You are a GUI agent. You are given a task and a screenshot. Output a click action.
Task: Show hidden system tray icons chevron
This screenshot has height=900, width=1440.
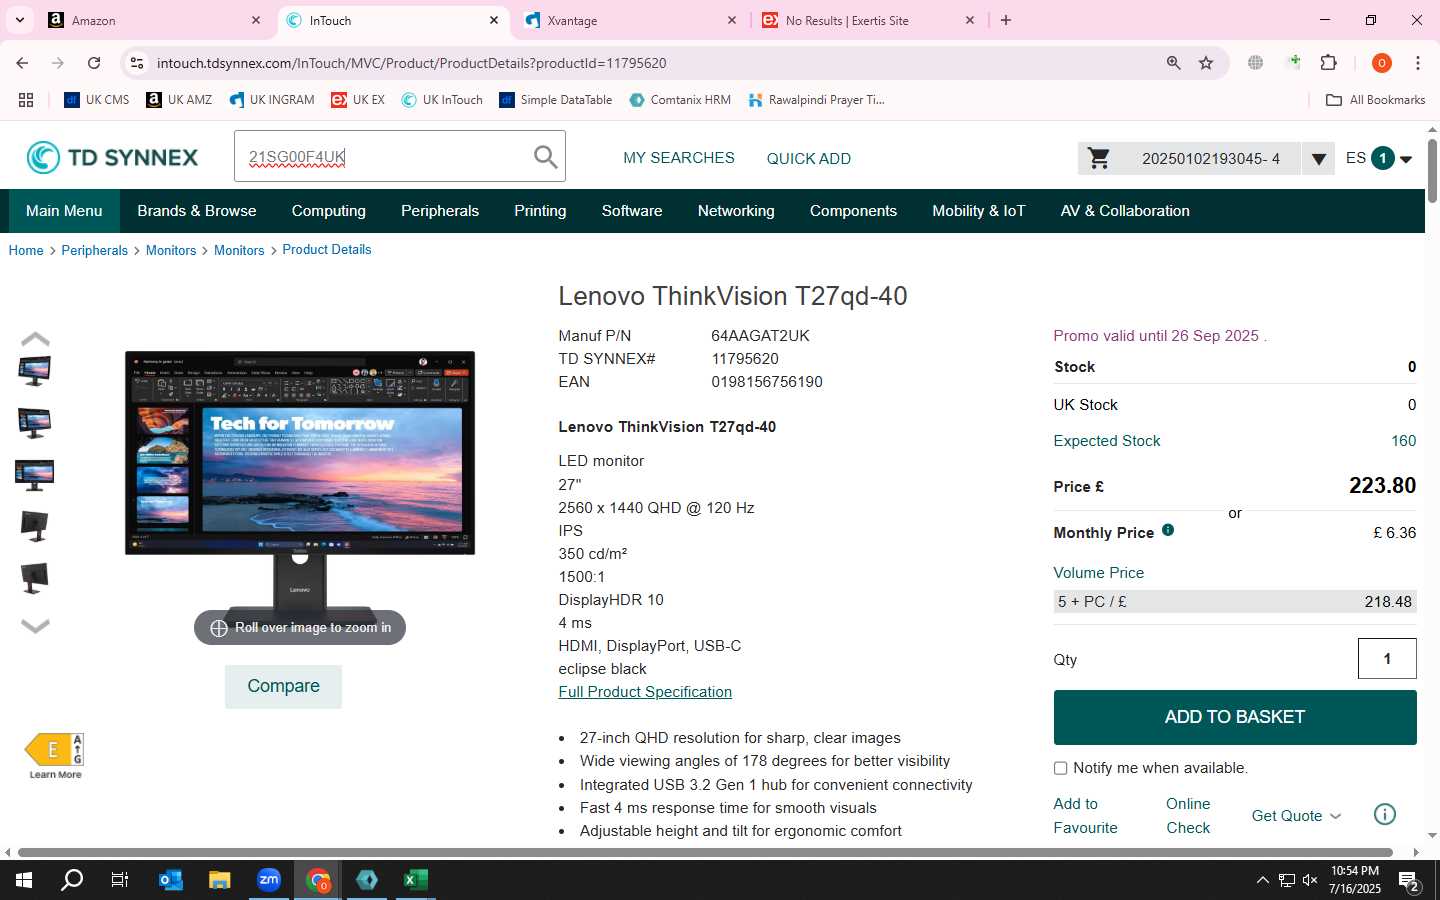(1262, 880)
